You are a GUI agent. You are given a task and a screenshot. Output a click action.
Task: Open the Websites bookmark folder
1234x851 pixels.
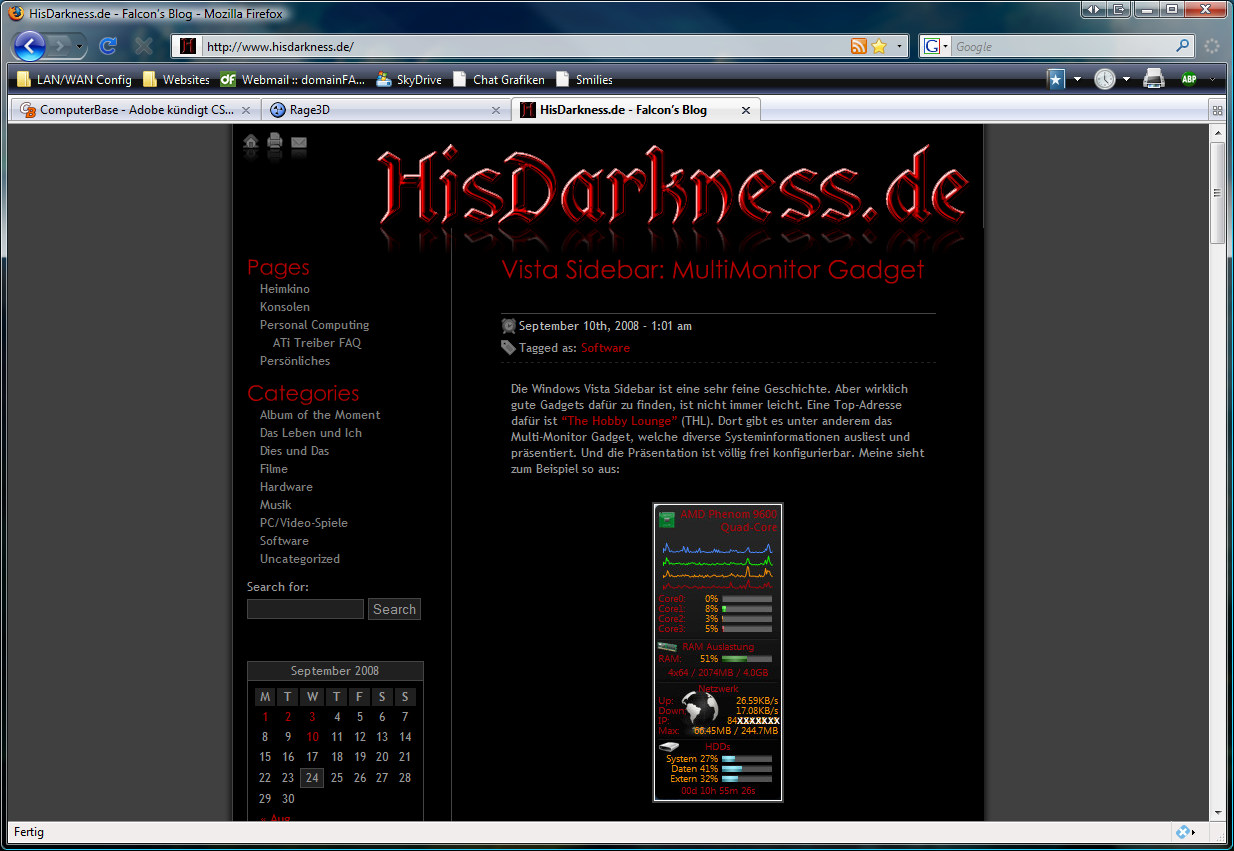(176, 80)
